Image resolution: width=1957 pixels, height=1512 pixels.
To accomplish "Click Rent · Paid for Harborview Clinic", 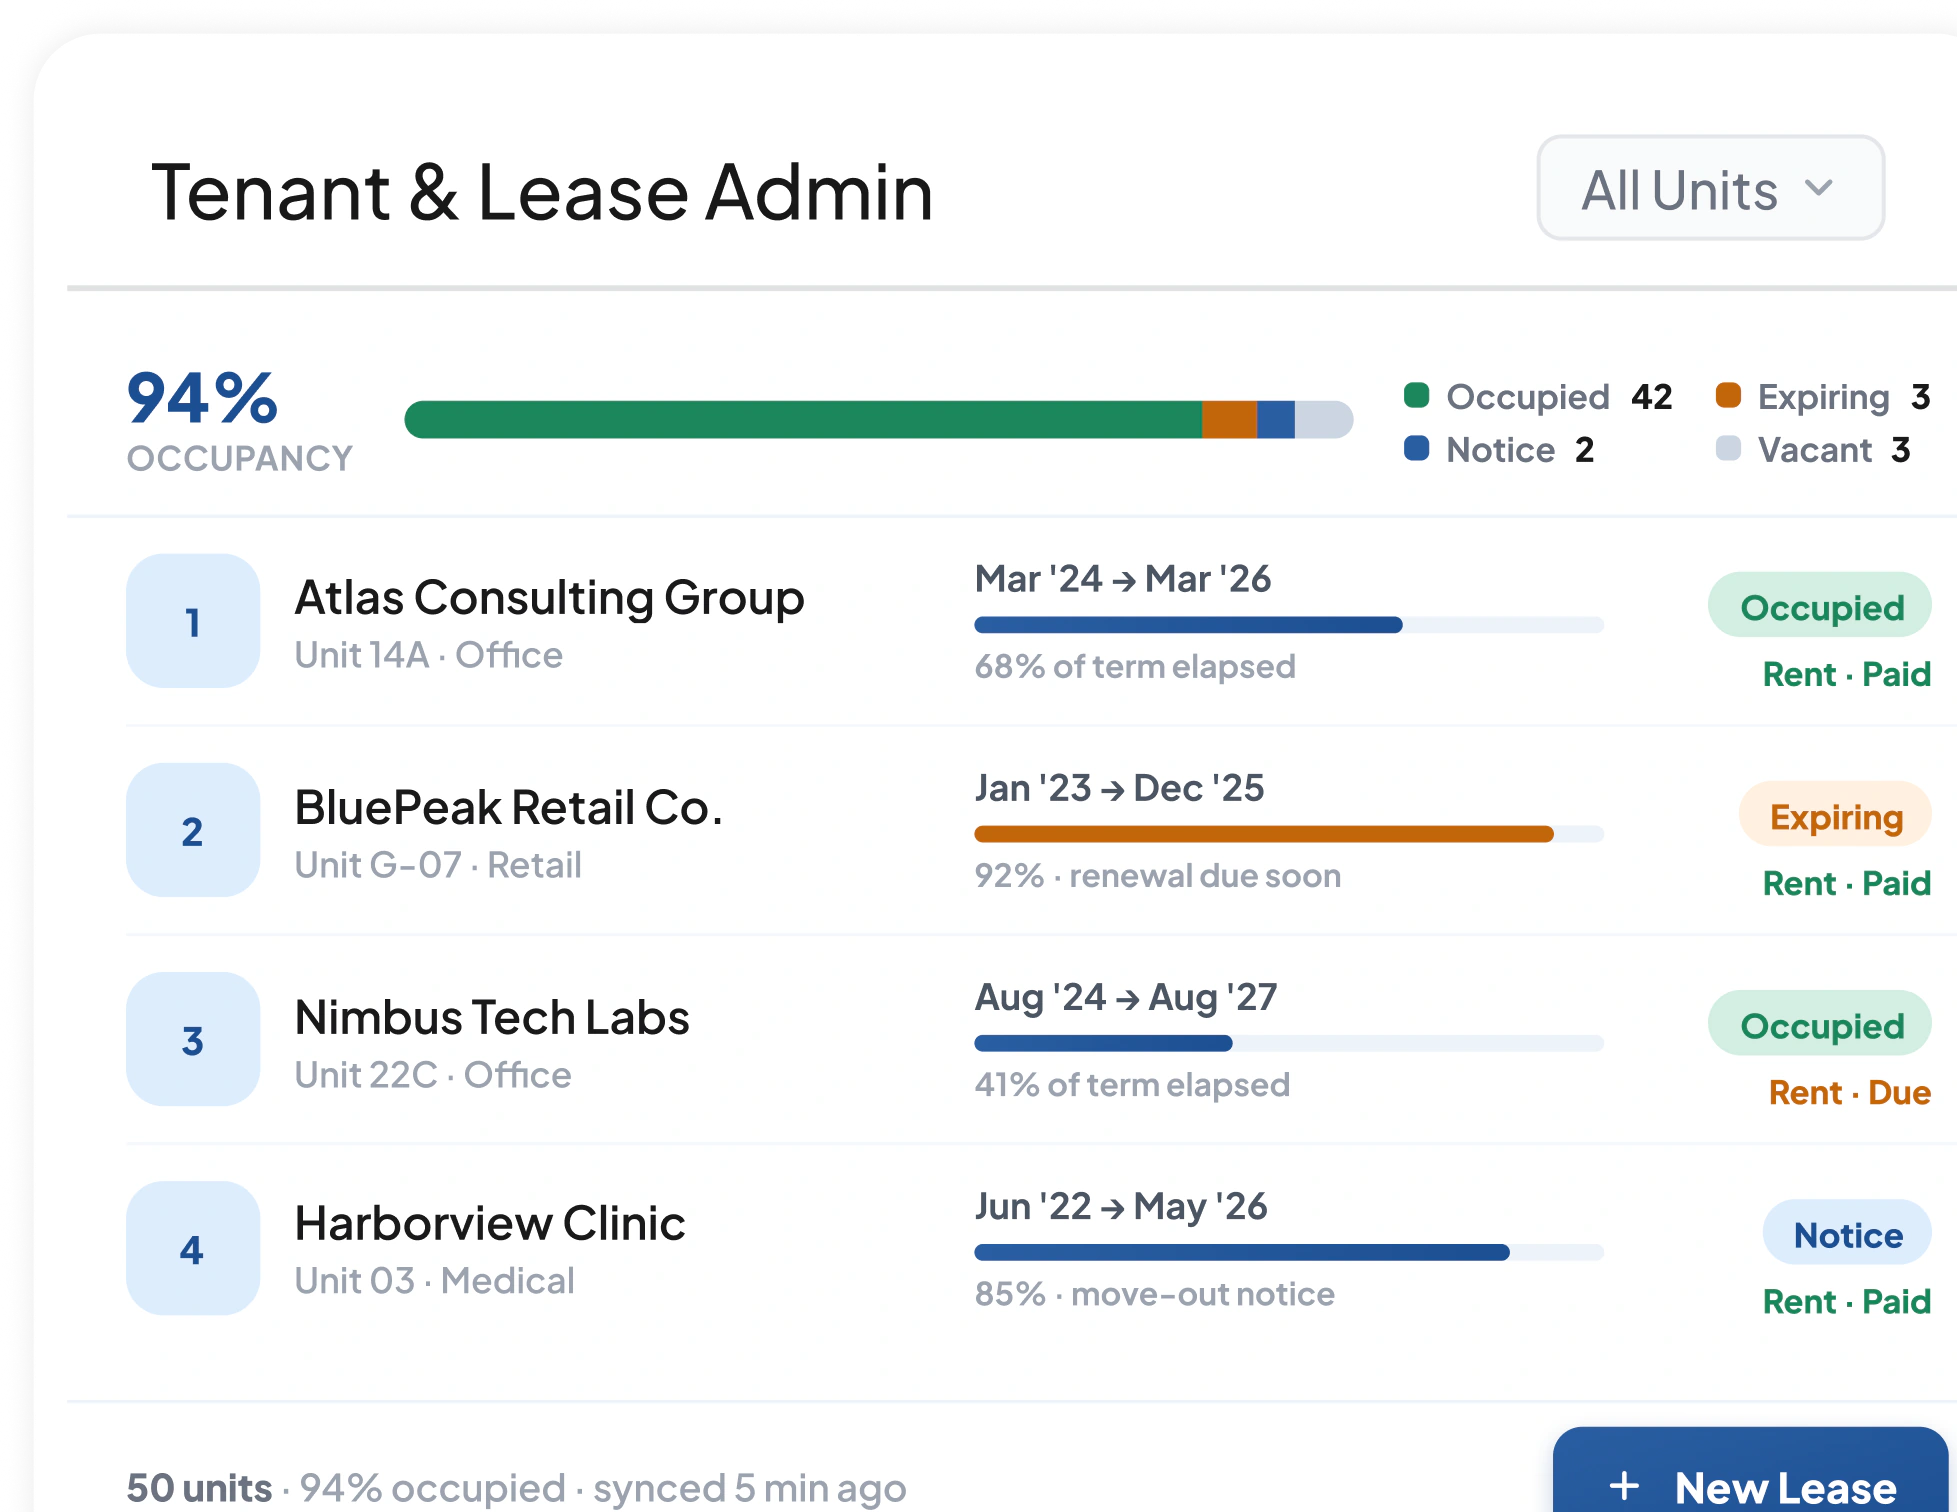I will coord(1846,1301).
